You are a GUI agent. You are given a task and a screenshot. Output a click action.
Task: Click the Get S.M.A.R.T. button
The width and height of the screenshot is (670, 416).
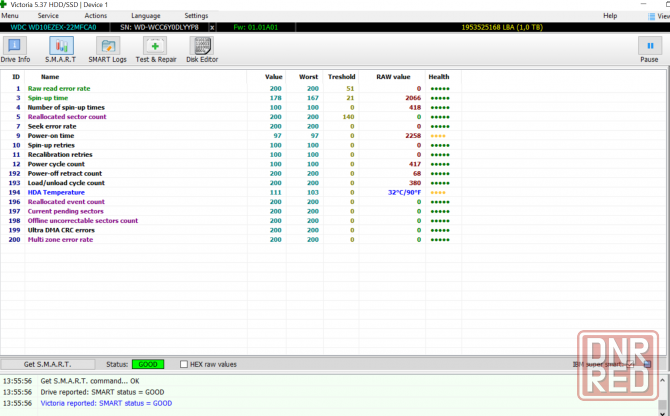47,364
